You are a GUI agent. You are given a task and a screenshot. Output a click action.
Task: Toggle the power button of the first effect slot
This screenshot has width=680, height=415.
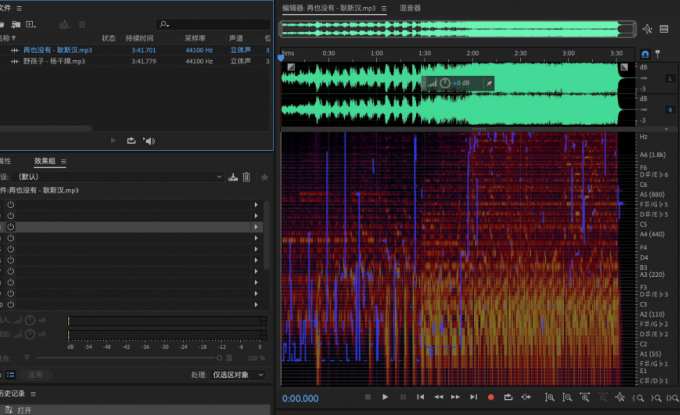pyautogui.click(x=11, y=205)
